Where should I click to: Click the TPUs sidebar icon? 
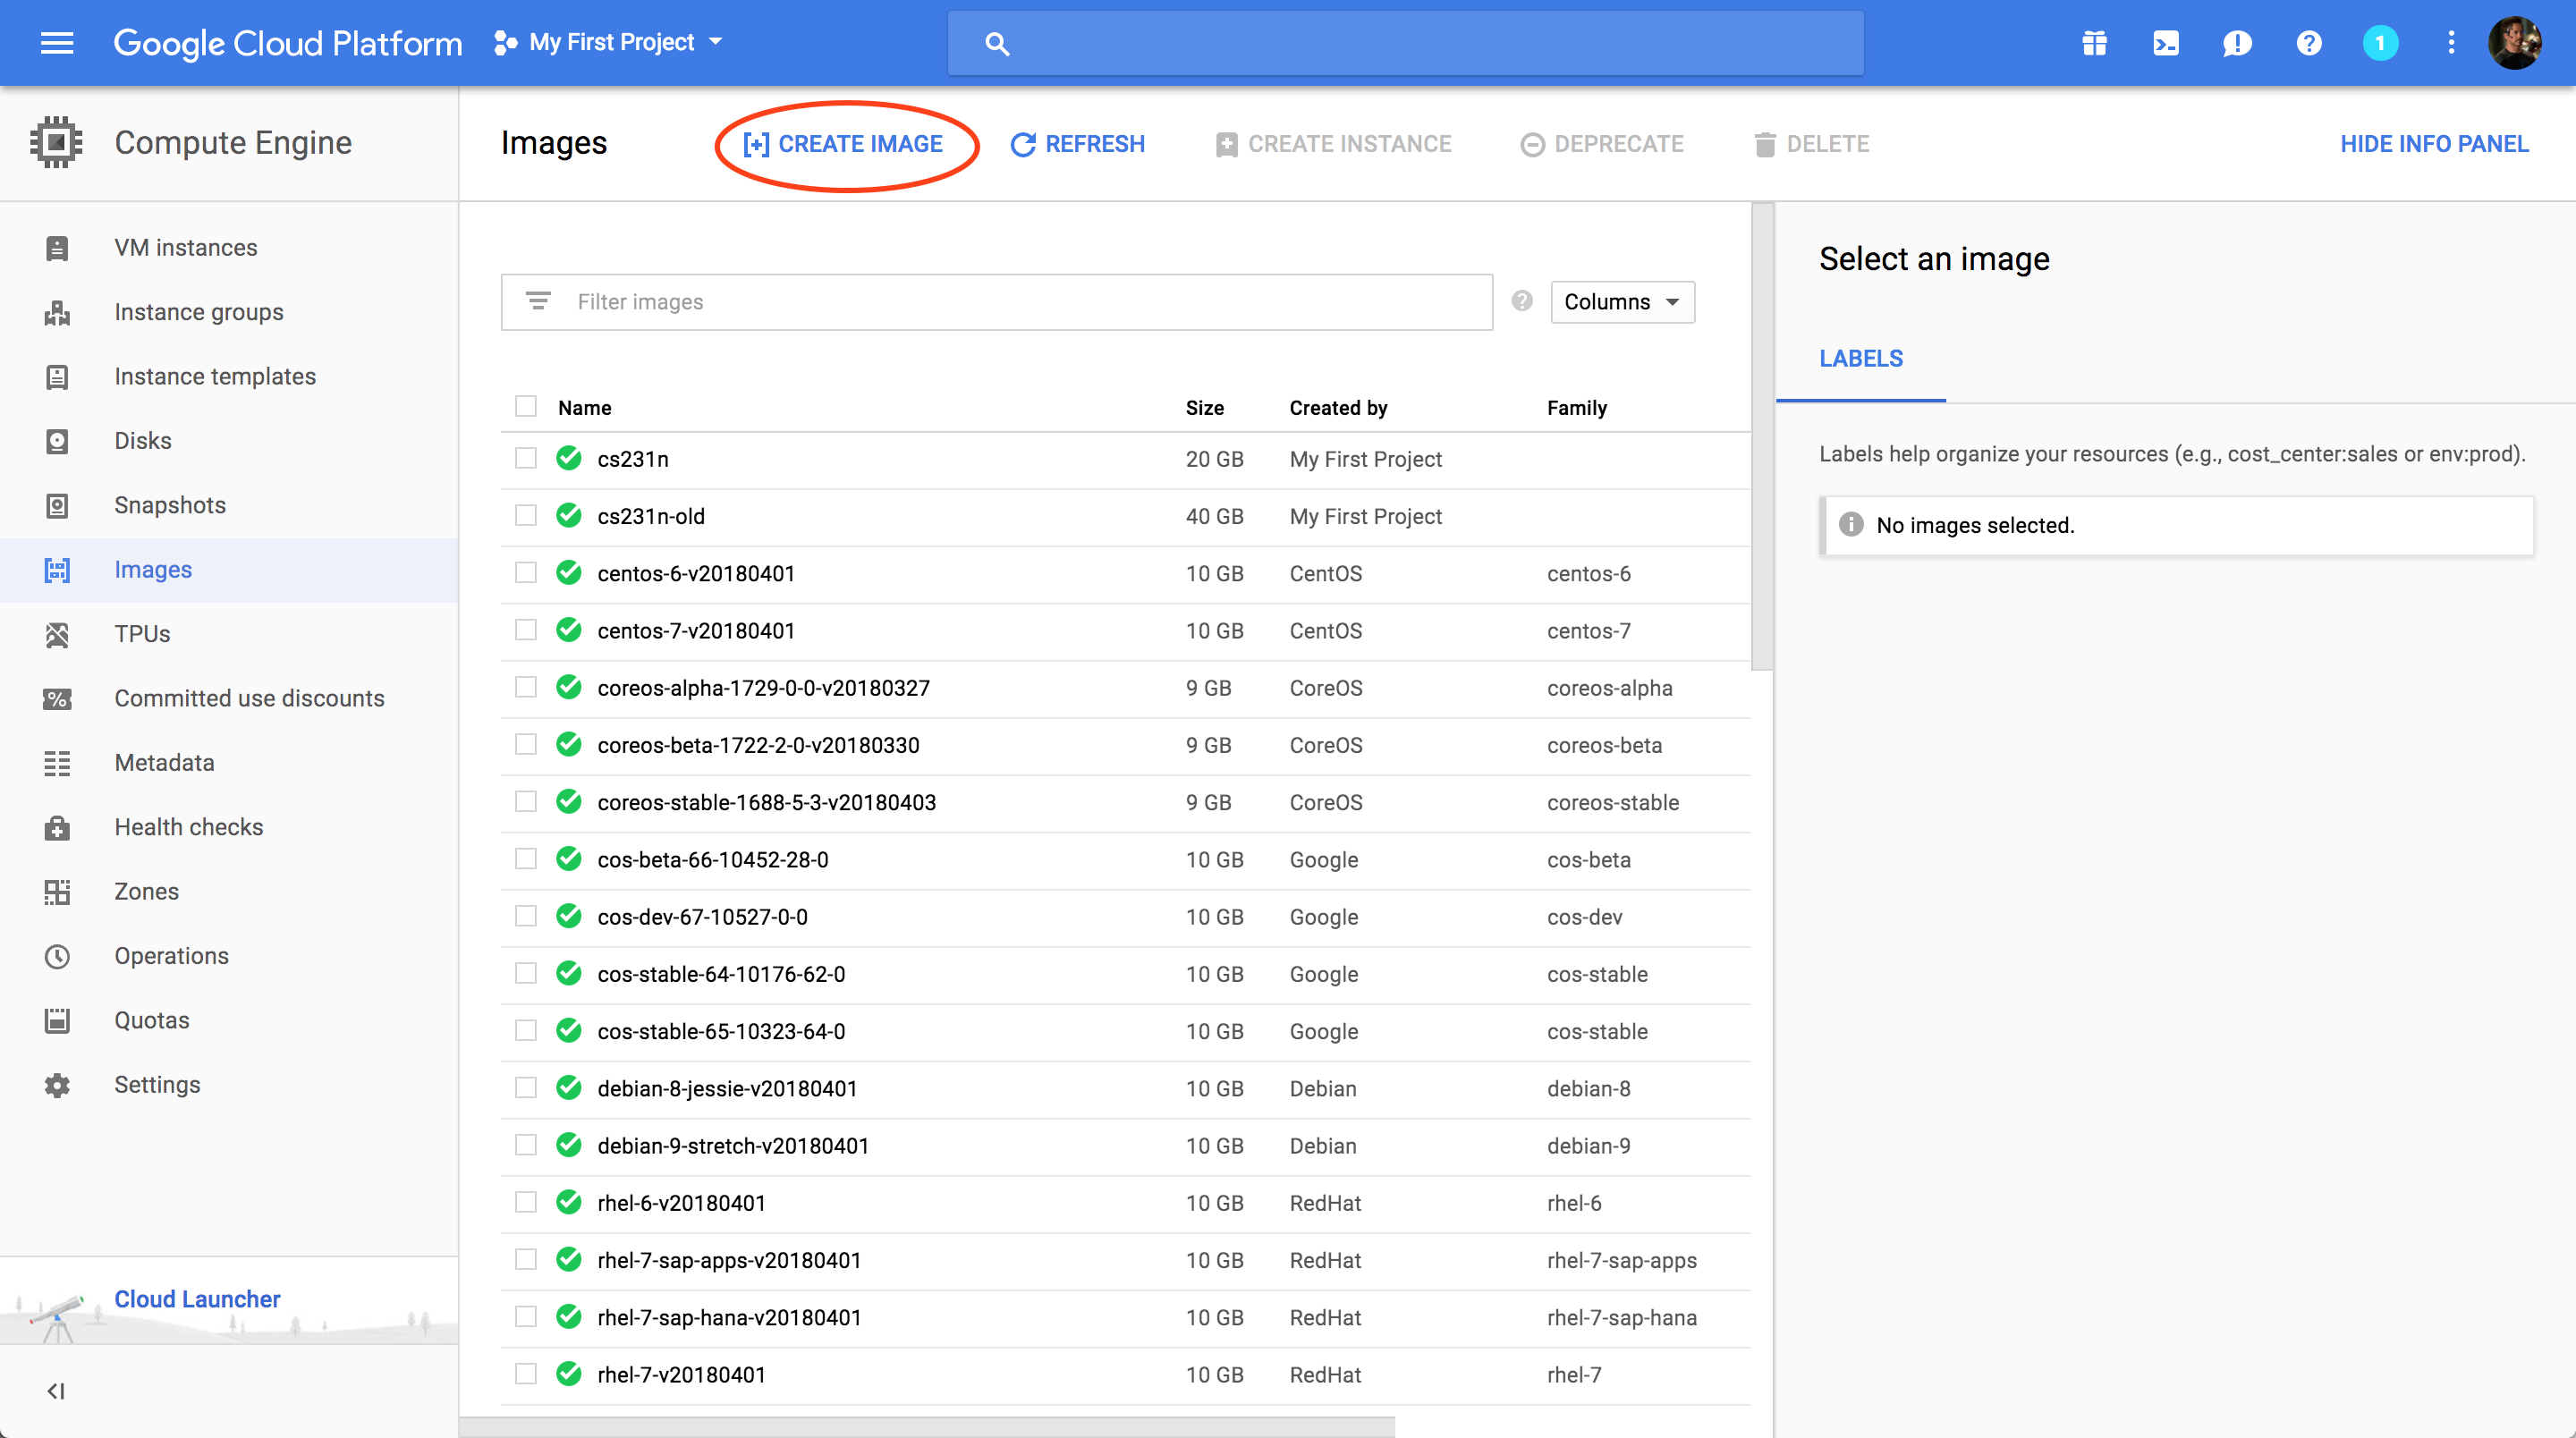(x=57, y=634)
